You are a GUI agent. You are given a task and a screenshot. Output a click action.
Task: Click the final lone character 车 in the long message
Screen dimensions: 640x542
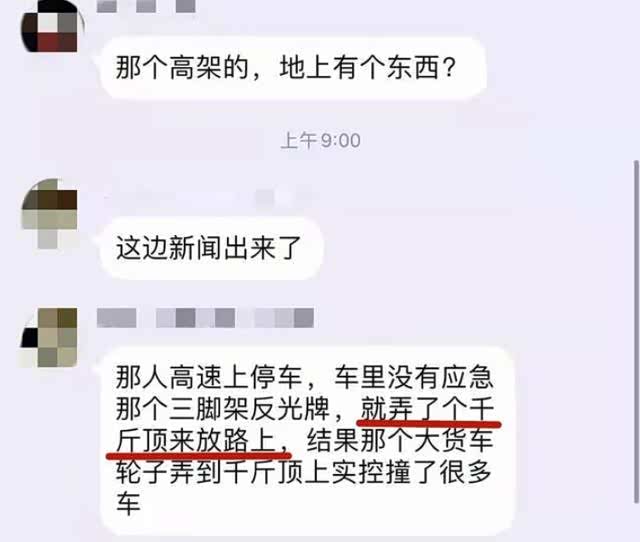click(129, 503)
